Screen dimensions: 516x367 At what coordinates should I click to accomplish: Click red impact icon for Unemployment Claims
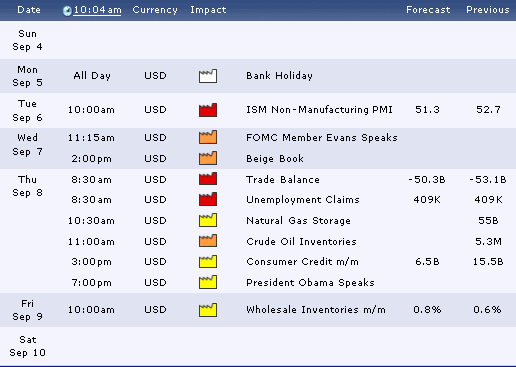pyautogui.click(x=208, y=199)
